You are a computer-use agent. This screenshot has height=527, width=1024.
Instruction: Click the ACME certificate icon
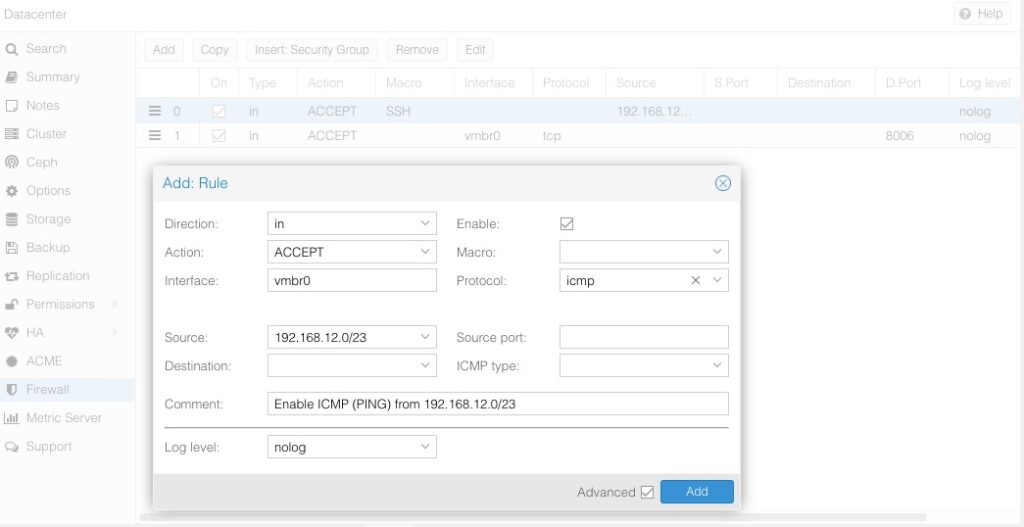[11, 361]
